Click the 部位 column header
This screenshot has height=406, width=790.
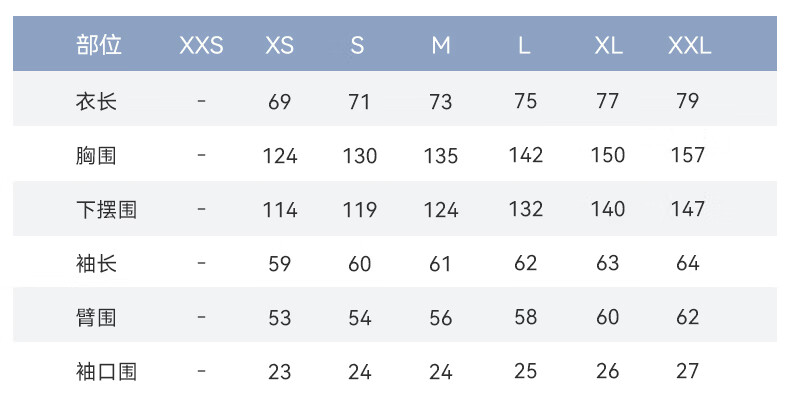tap(99, 45)
